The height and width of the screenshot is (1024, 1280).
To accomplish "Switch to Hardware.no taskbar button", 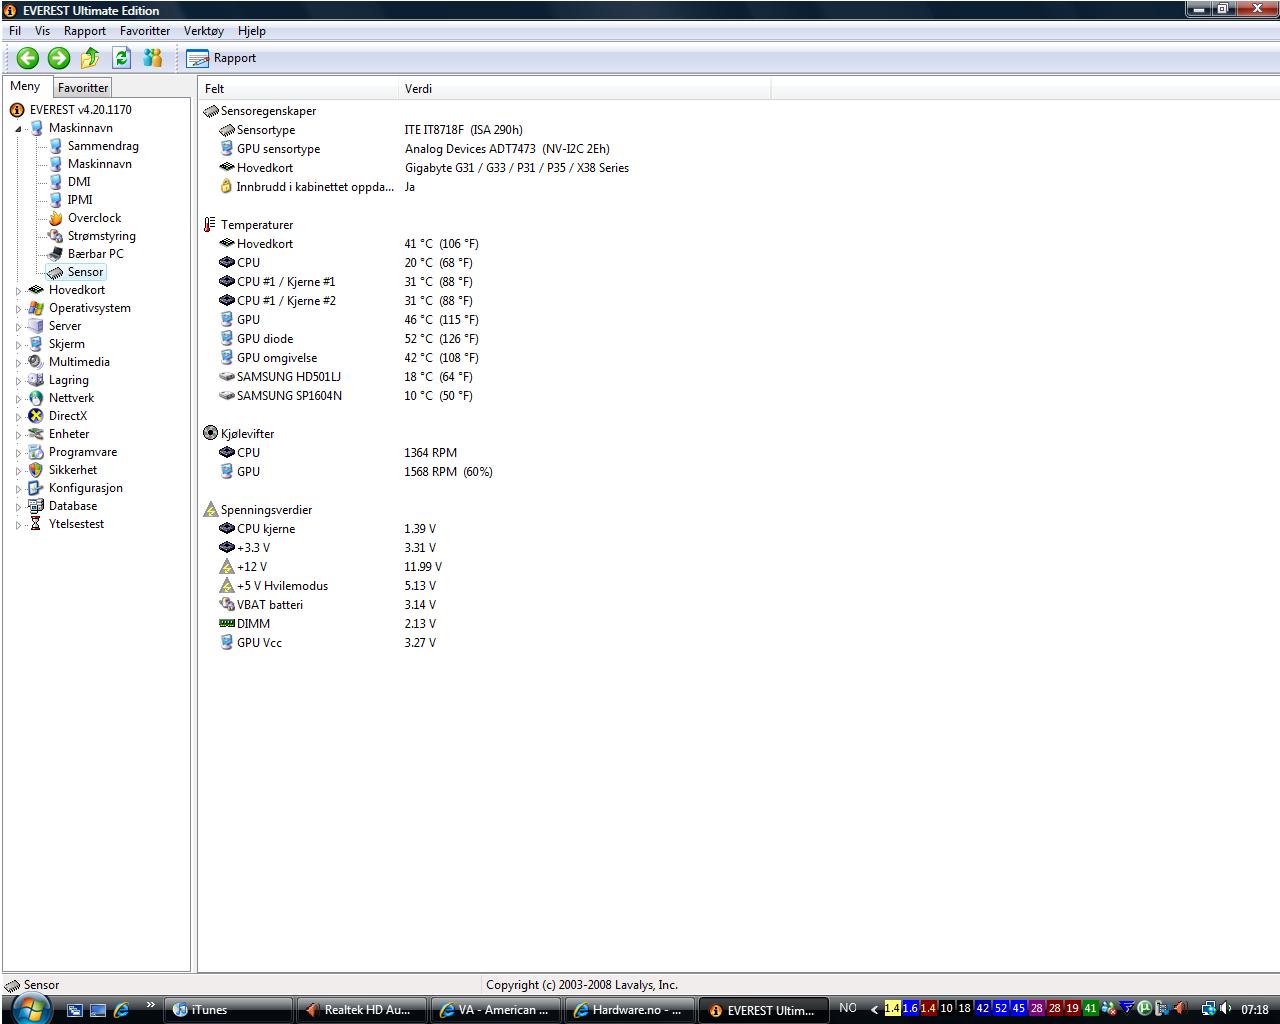I will pos(630,1010).
